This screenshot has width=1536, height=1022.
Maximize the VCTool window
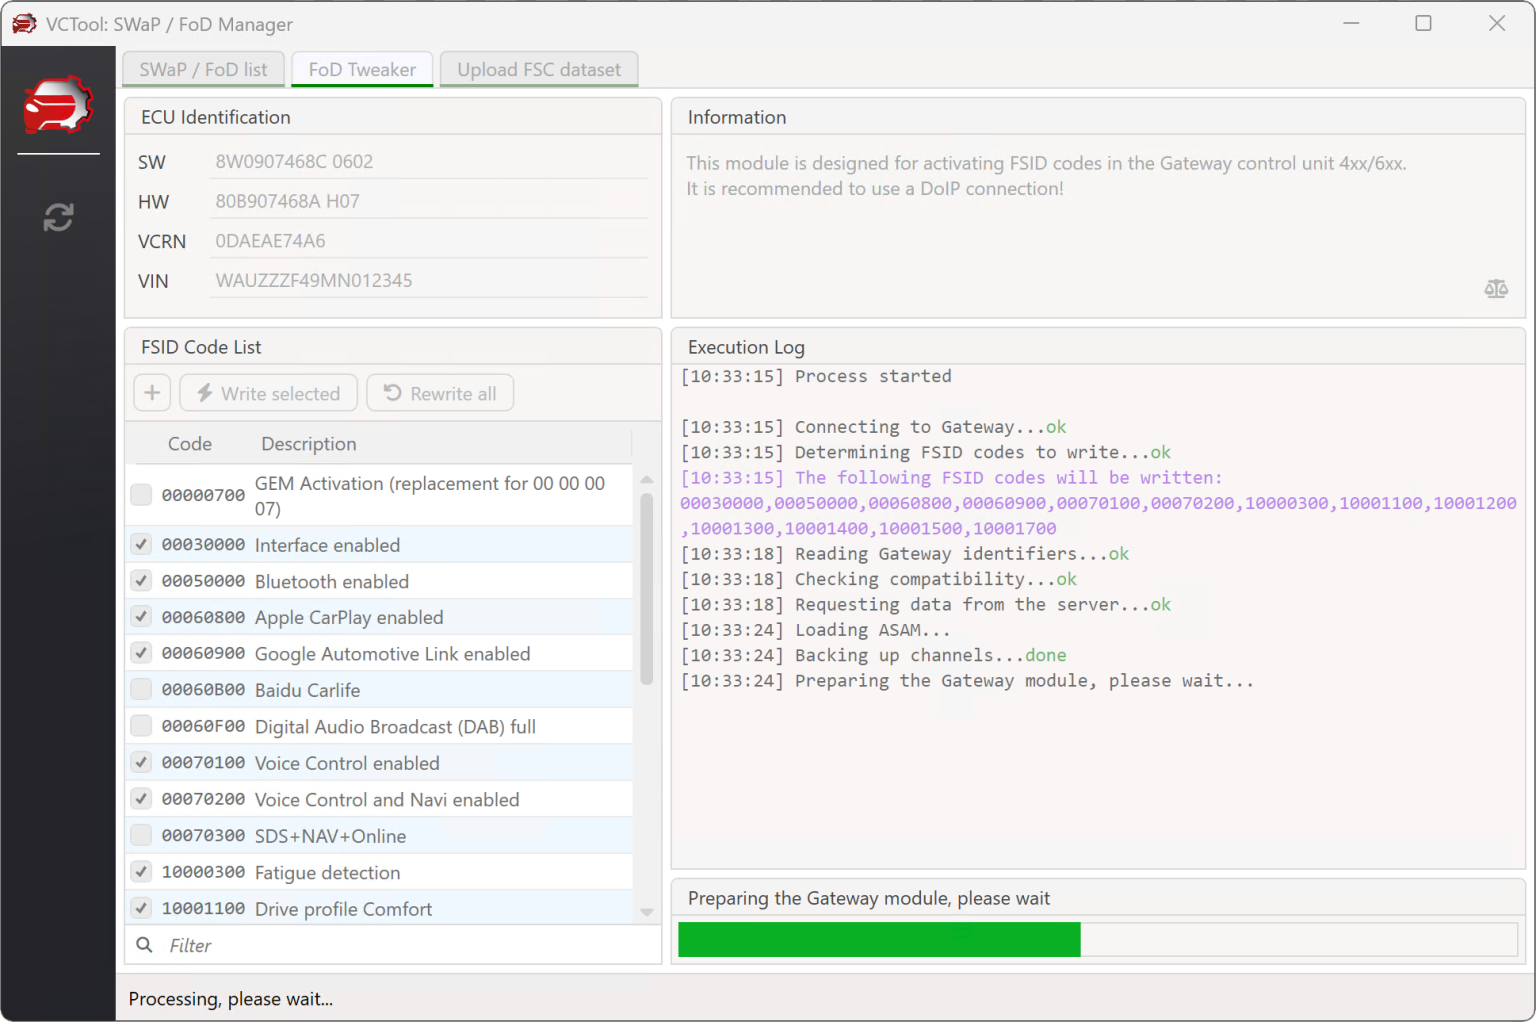tap(1423, 24)
